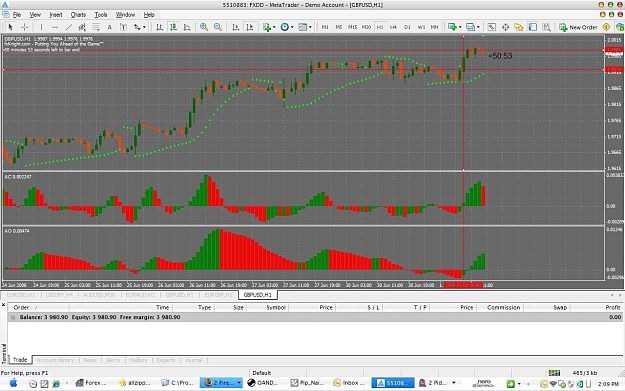Open the Data Window crosshair icon
This screenshot has height=391, width=625.
(505, 27)
